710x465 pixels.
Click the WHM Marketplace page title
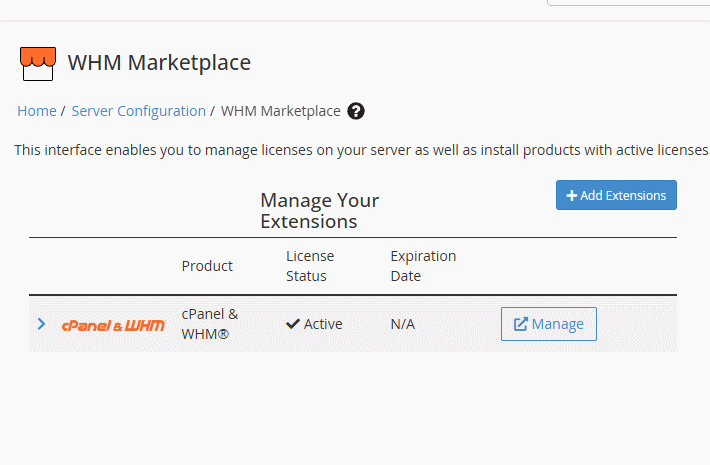(159, 62)
